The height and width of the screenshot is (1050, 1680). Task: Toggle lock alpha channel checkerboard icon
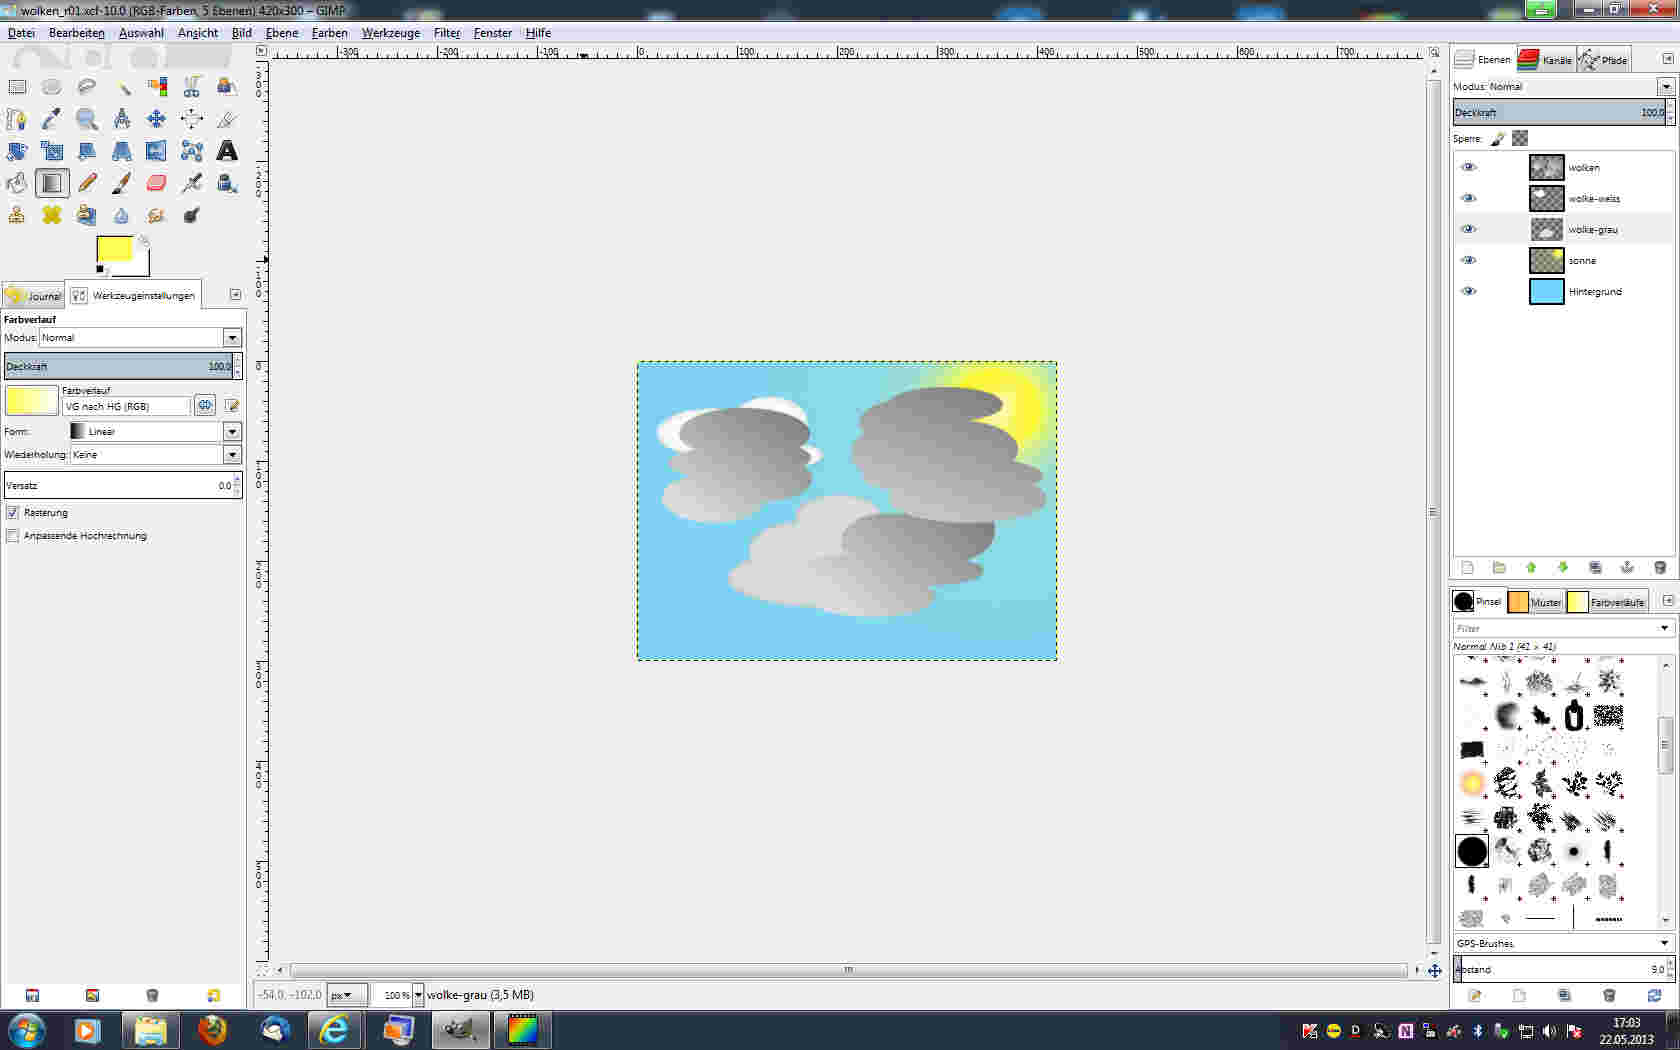click(x=1520, y=138)
